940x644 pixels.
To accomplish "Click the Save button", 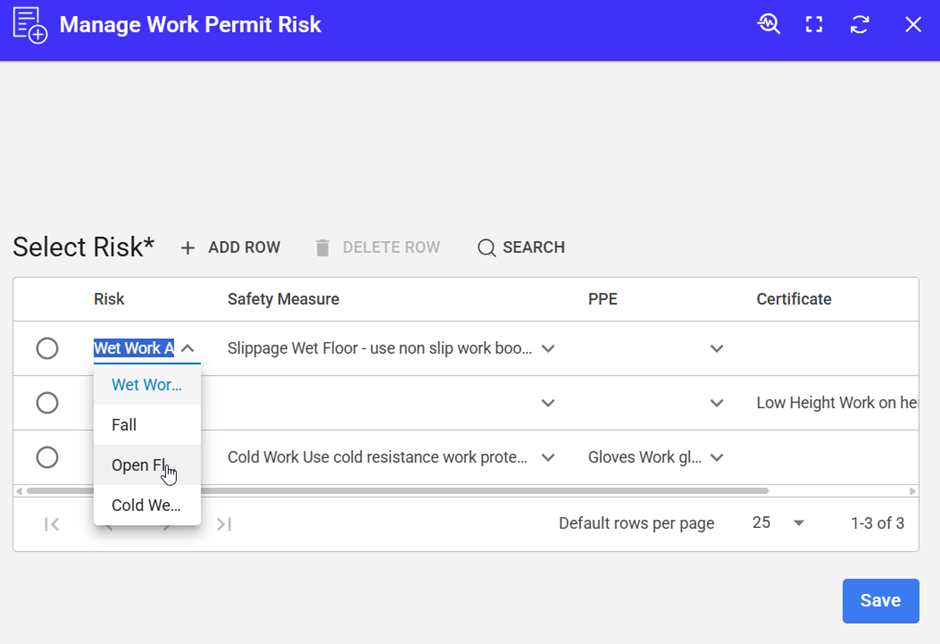I will coord(880,600).
